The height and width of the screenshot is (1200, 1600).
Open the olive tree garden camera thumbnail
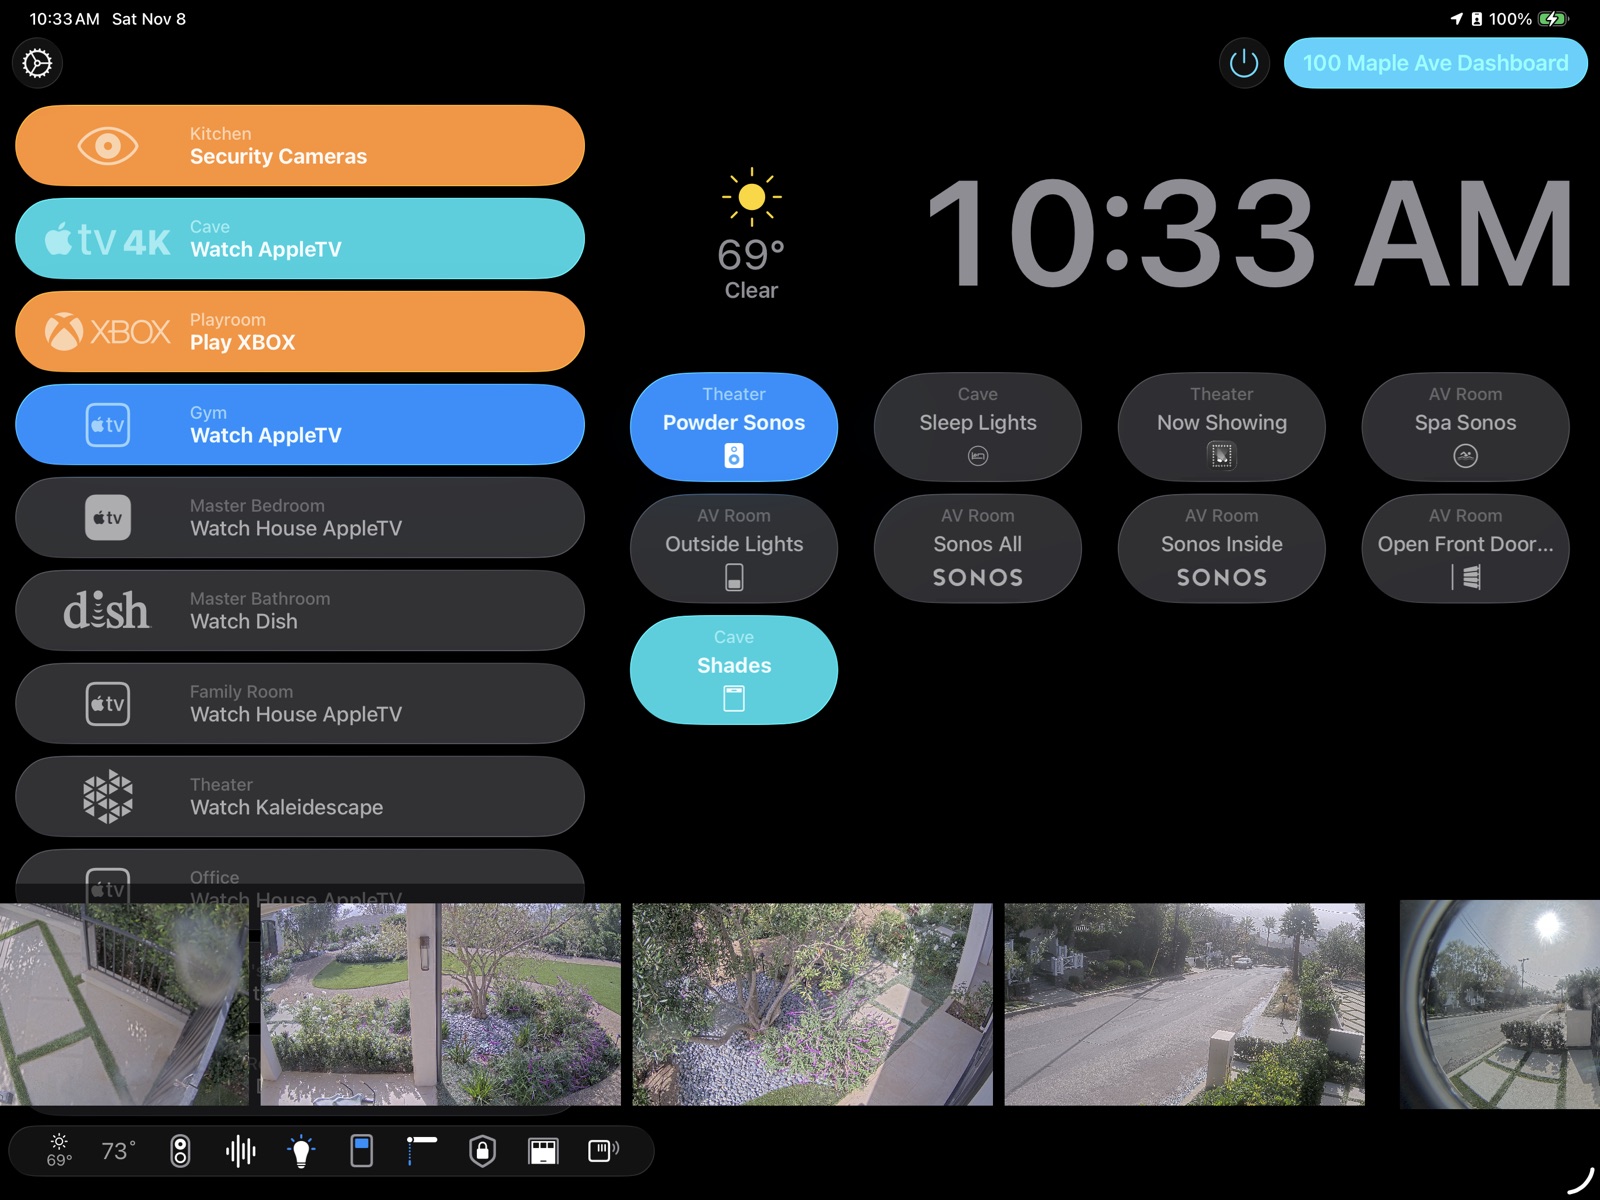pos(812,1004)
